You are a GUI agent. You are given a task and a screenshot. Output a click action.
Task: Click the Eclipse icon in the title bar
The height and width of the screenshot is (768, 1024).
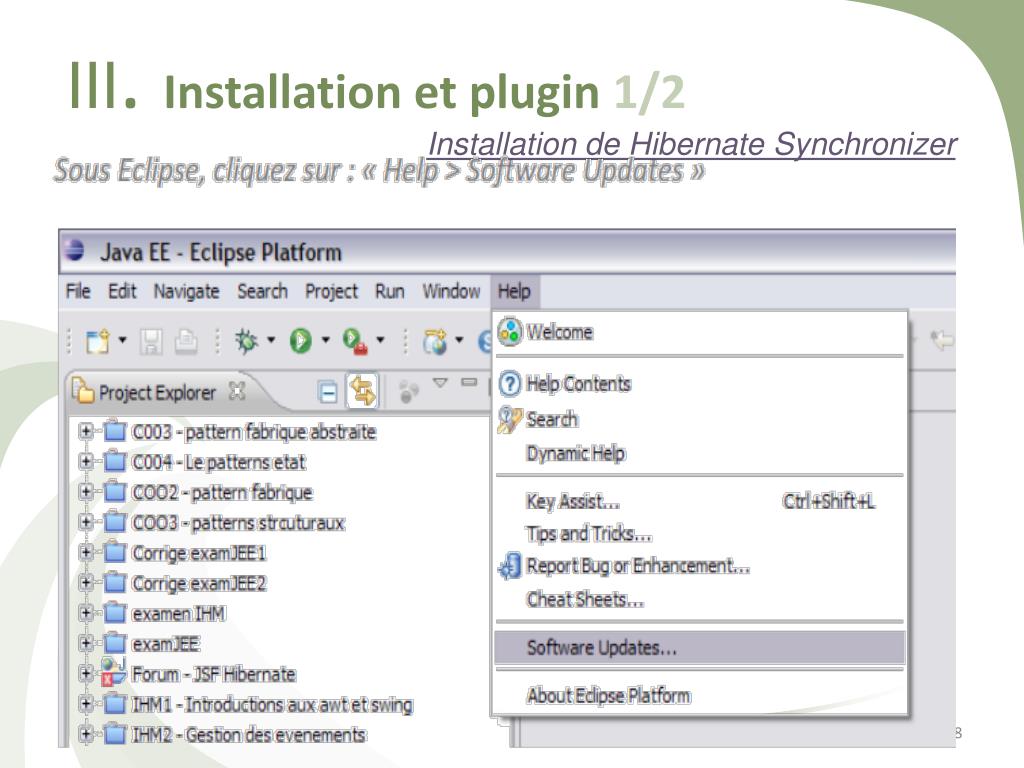pyautogui.click(x=75, y=249)
